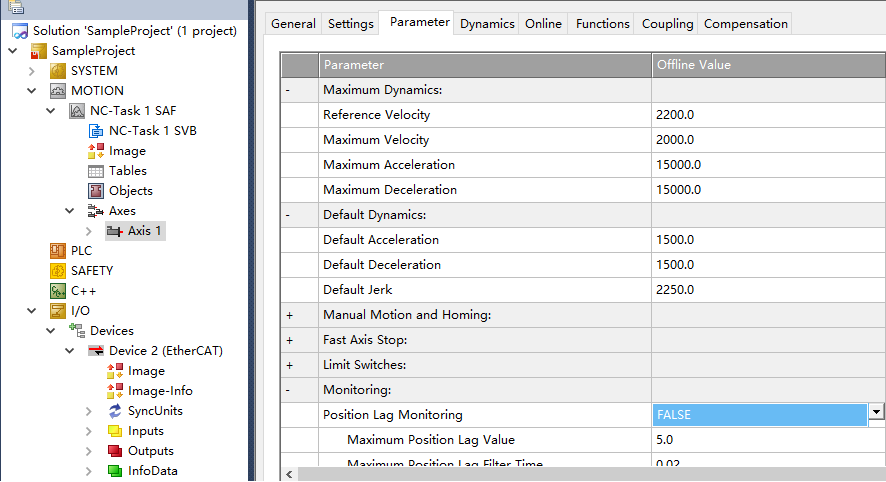Click Device 2 (EtherCAT) icon
Image resolution: width=886 pixels, height=482 pixels.
click(96, 351)
